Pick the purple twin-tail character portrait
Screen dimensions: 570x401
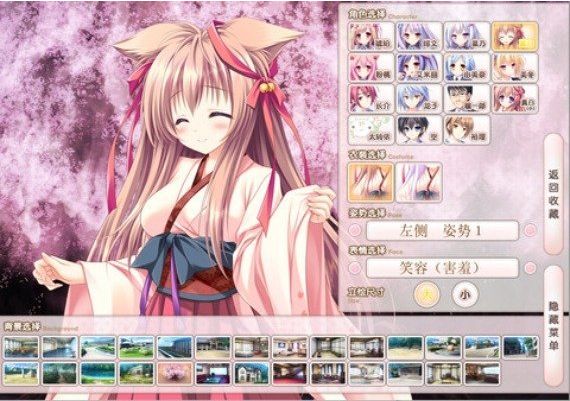[x=419, y=67]
